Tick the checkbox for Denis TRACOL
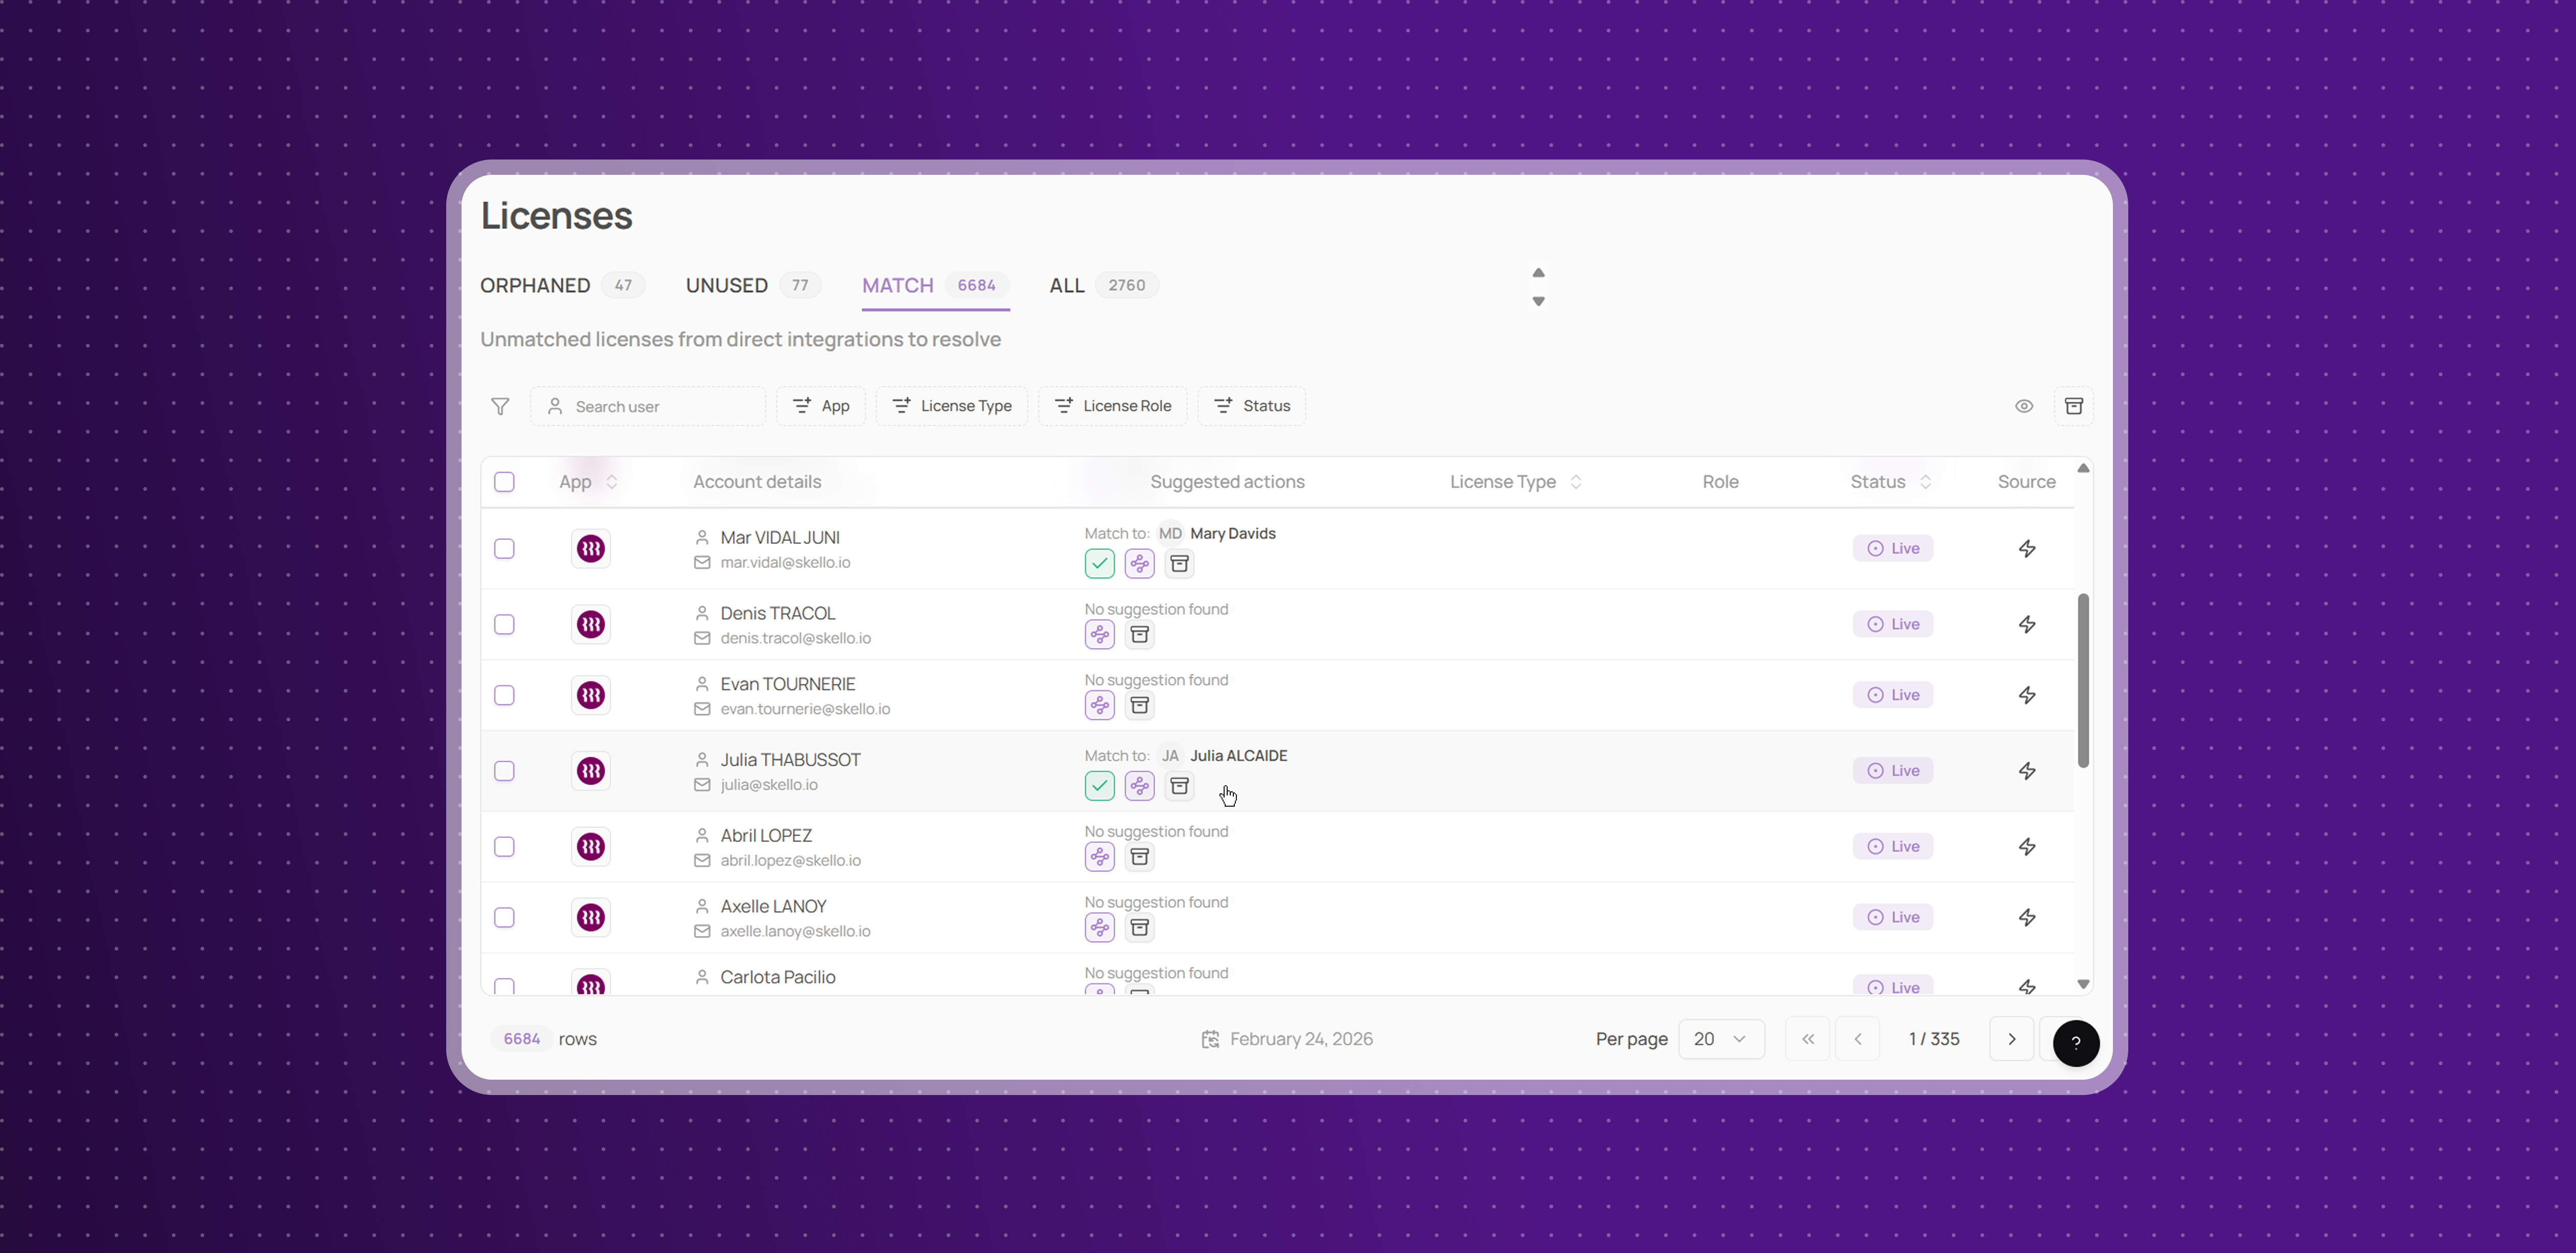The image size is (2576, 1253). click(x=504, y=625)
